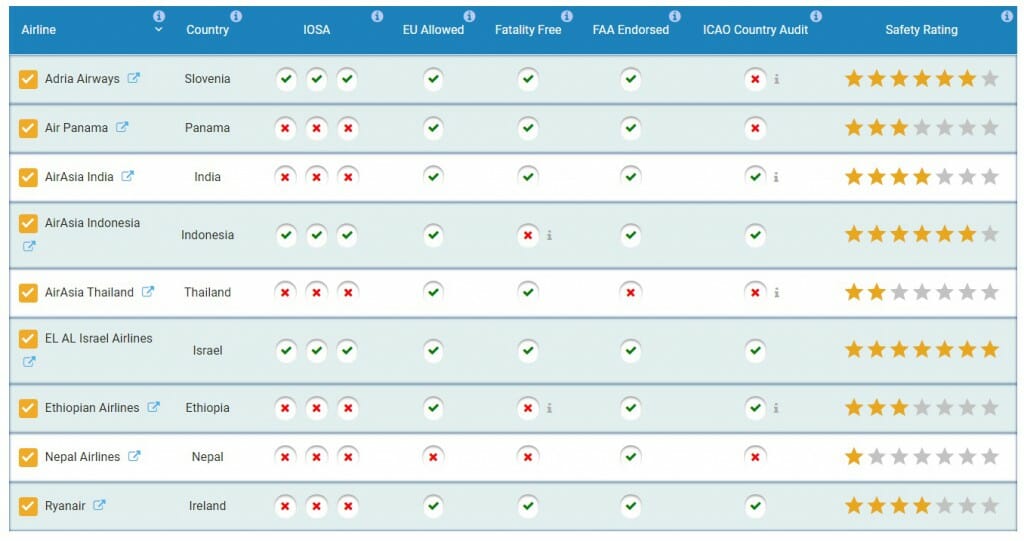
Task: Click info icon above Safety Rating header
Action: pos(1007,16)
